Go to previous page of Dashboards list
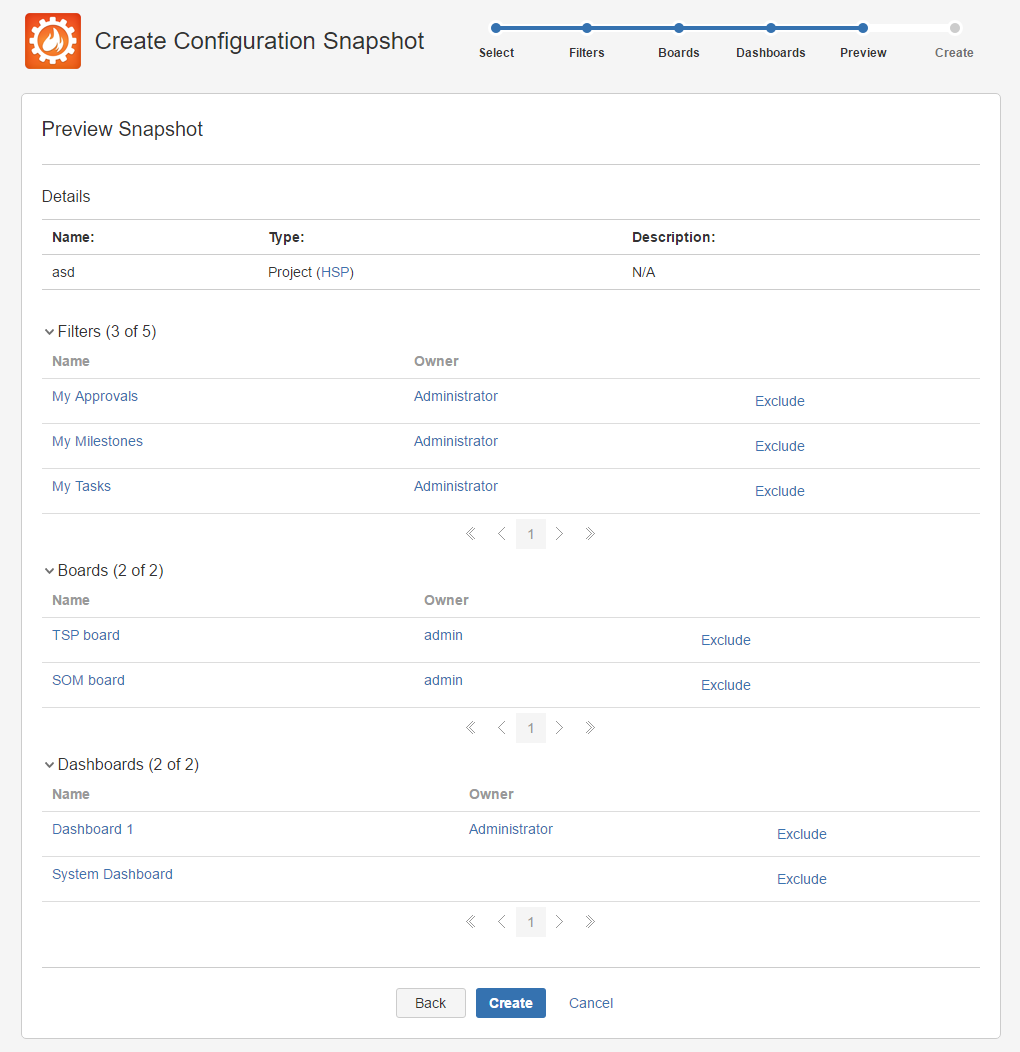1020x1052 pixels. point(502,921)
